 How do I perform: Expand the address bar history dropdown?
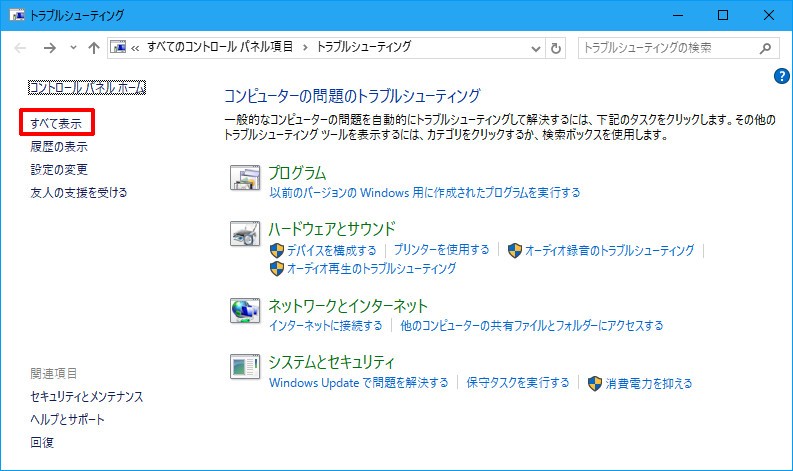pyautogui.click(x=536, y=49)
